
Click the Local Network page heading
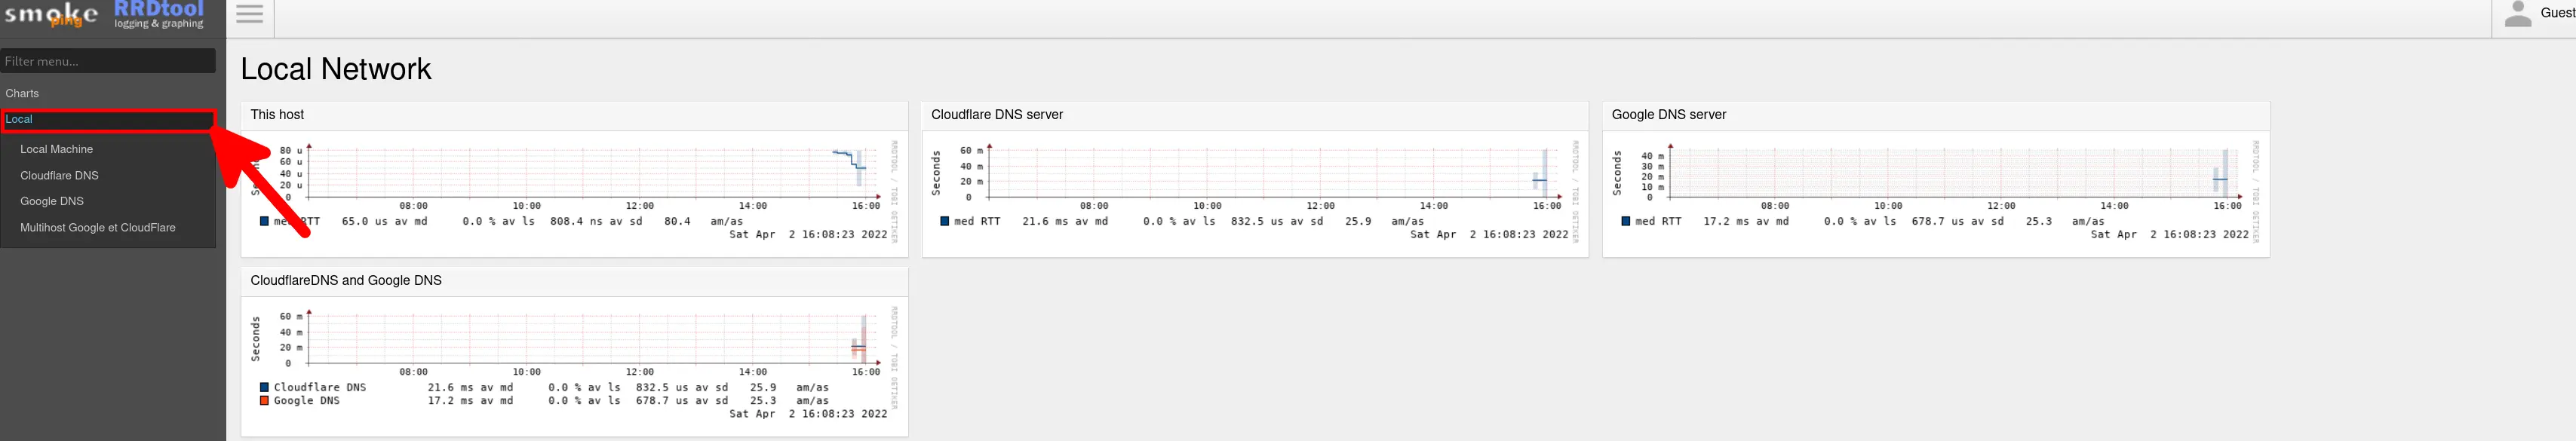point(336,69)
